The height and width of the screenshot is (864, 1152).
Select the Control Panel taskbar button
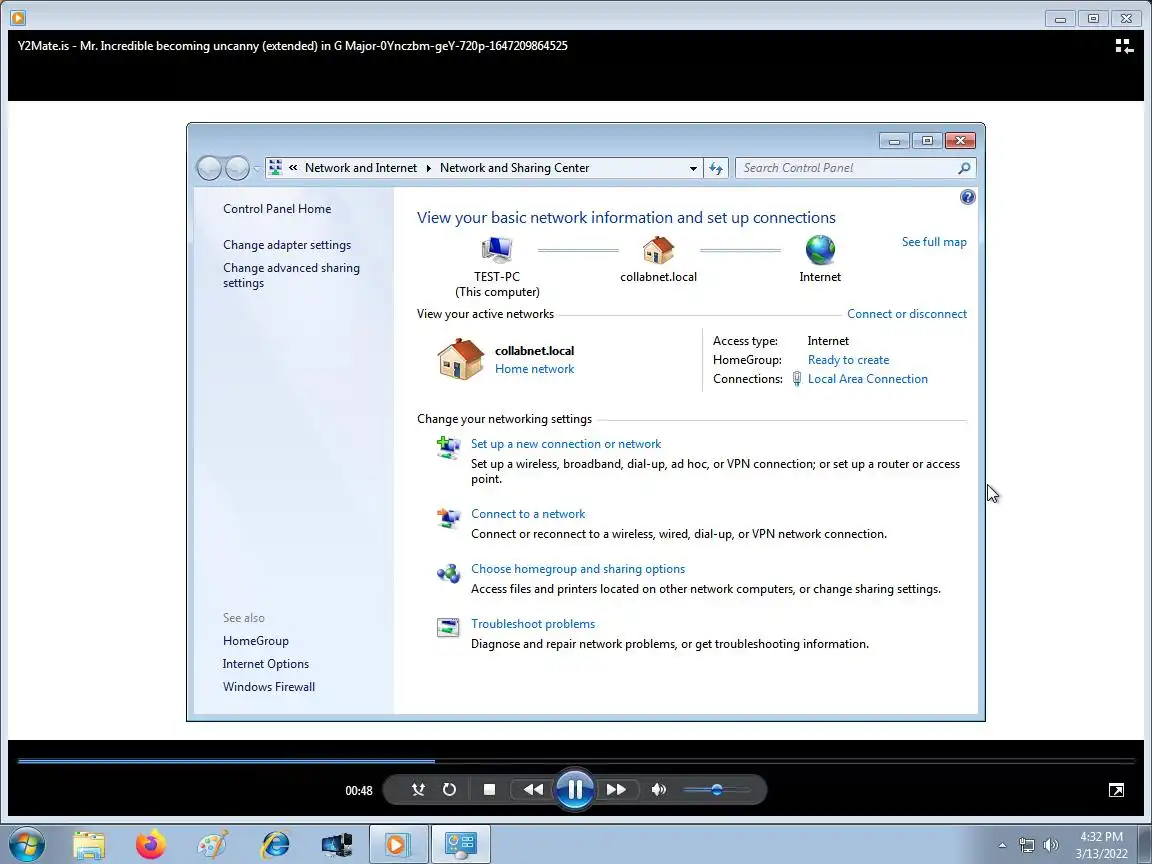461,844
